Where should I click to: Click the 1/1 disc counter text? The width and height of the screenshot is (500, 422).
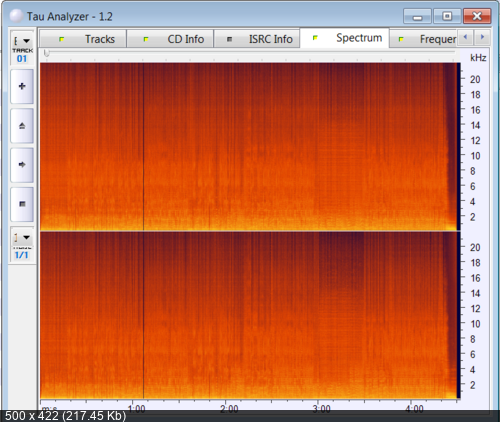click(x=22, y=255)
